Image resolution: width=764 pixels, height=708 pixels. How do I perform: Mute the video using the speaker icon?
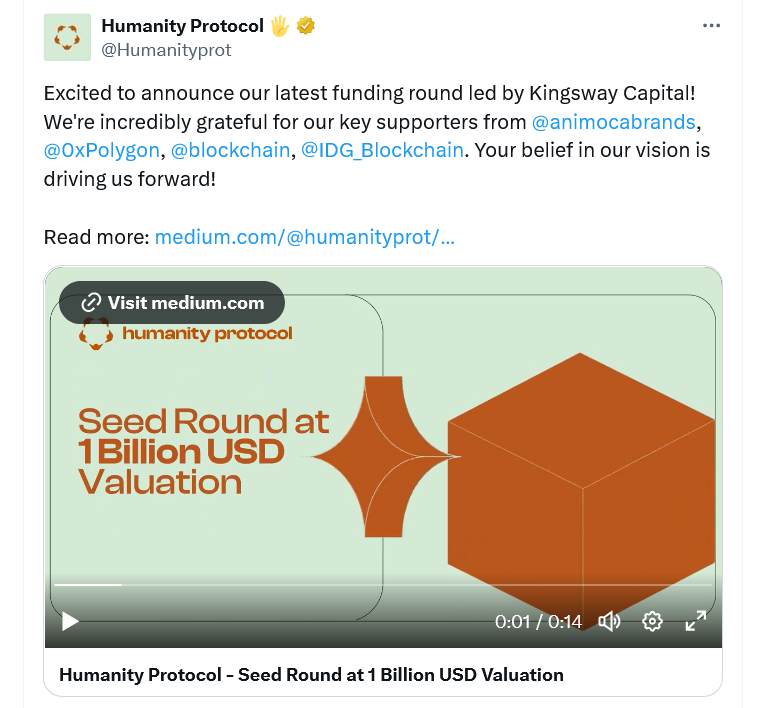pos(609,621)
